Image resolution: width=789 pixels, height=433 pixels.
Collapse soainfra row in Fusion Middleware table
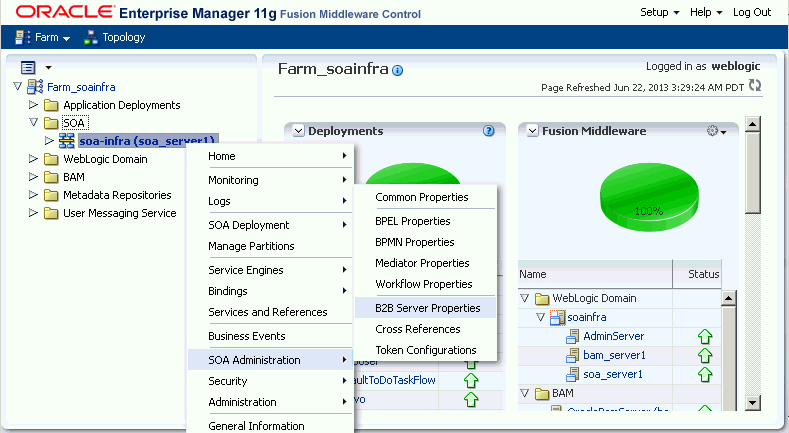tap(540, 317)
